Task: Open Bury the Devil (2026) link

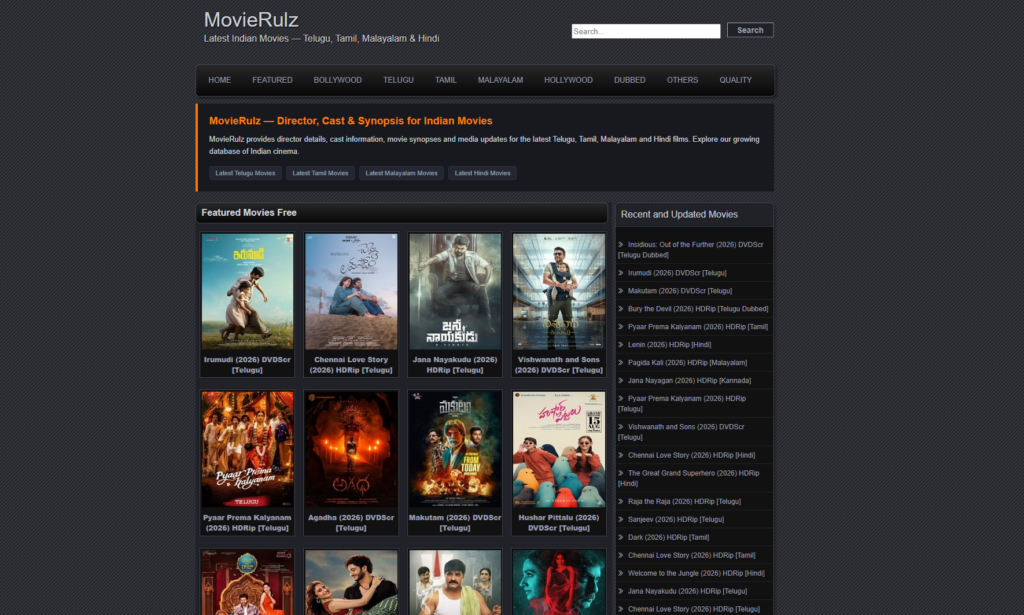Action: 698,309
